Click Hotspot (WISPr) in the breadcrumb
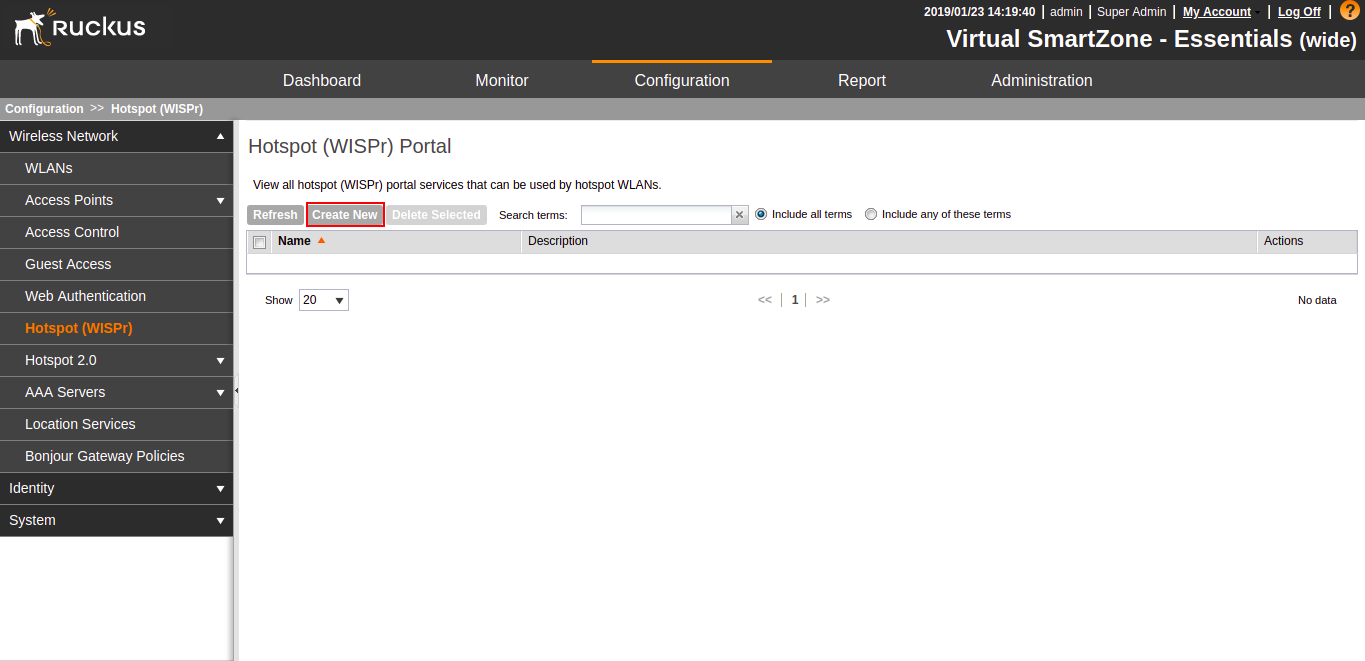 click(x=157, y=109)
